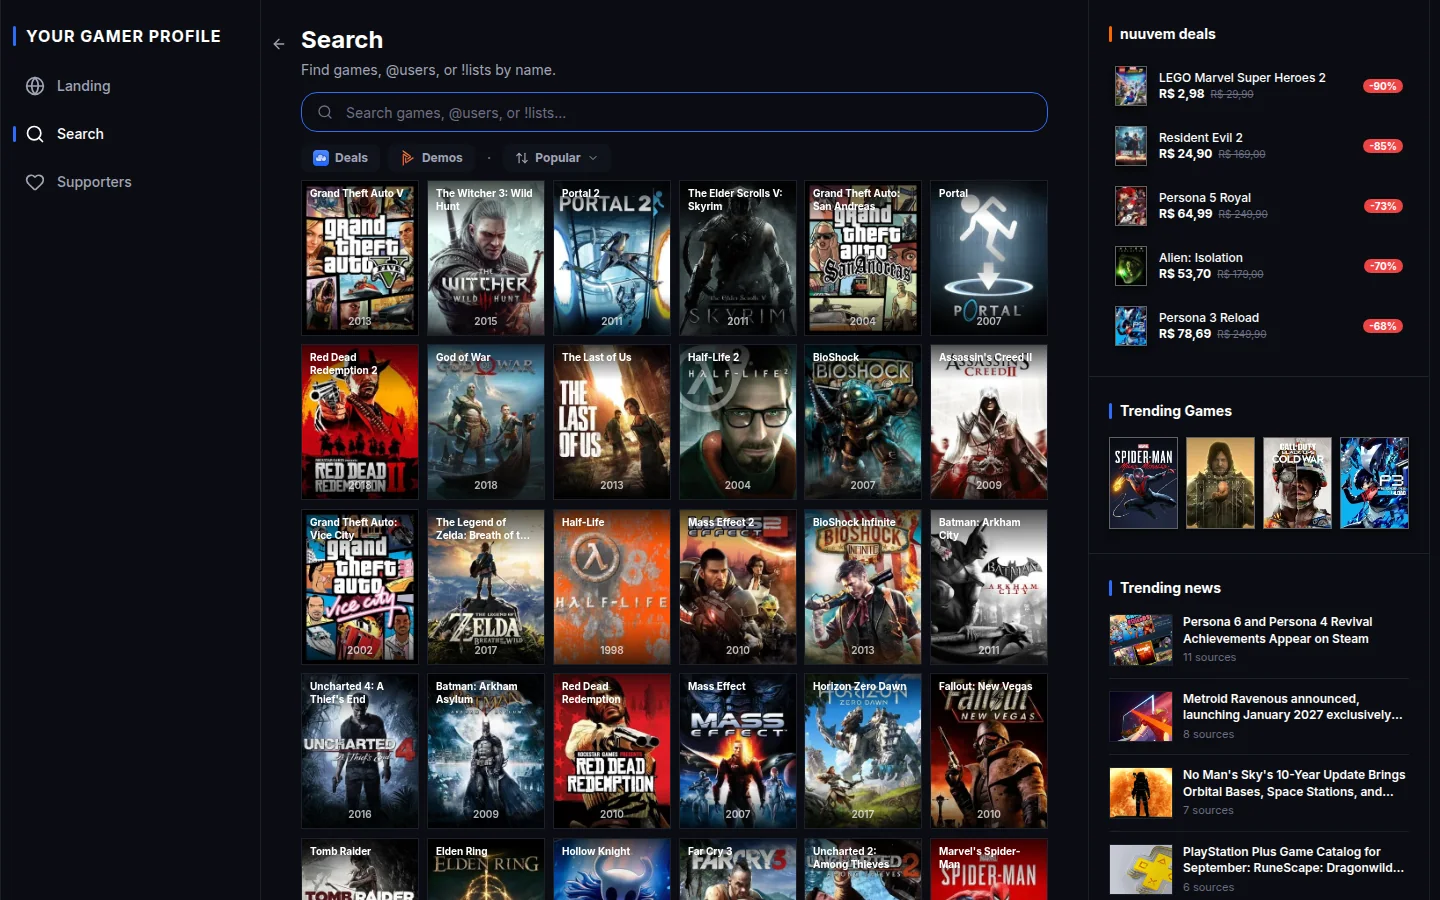Open the Popular sort dropdown chevron

click(x=593, y=158)
